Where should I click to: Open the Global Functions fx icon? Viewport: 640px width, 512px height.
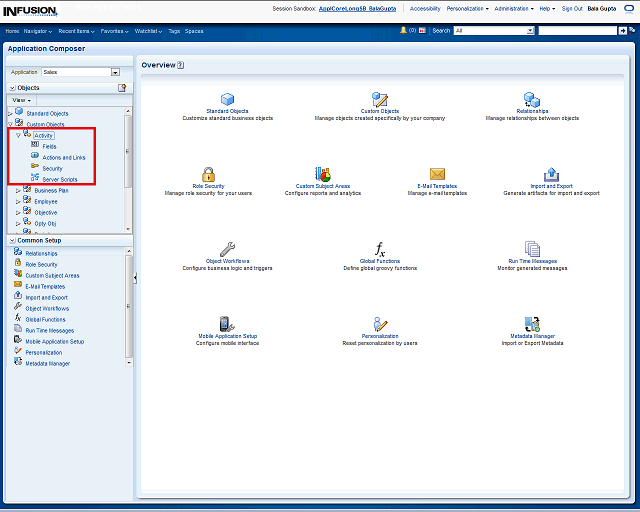click(x=379, y=249)
